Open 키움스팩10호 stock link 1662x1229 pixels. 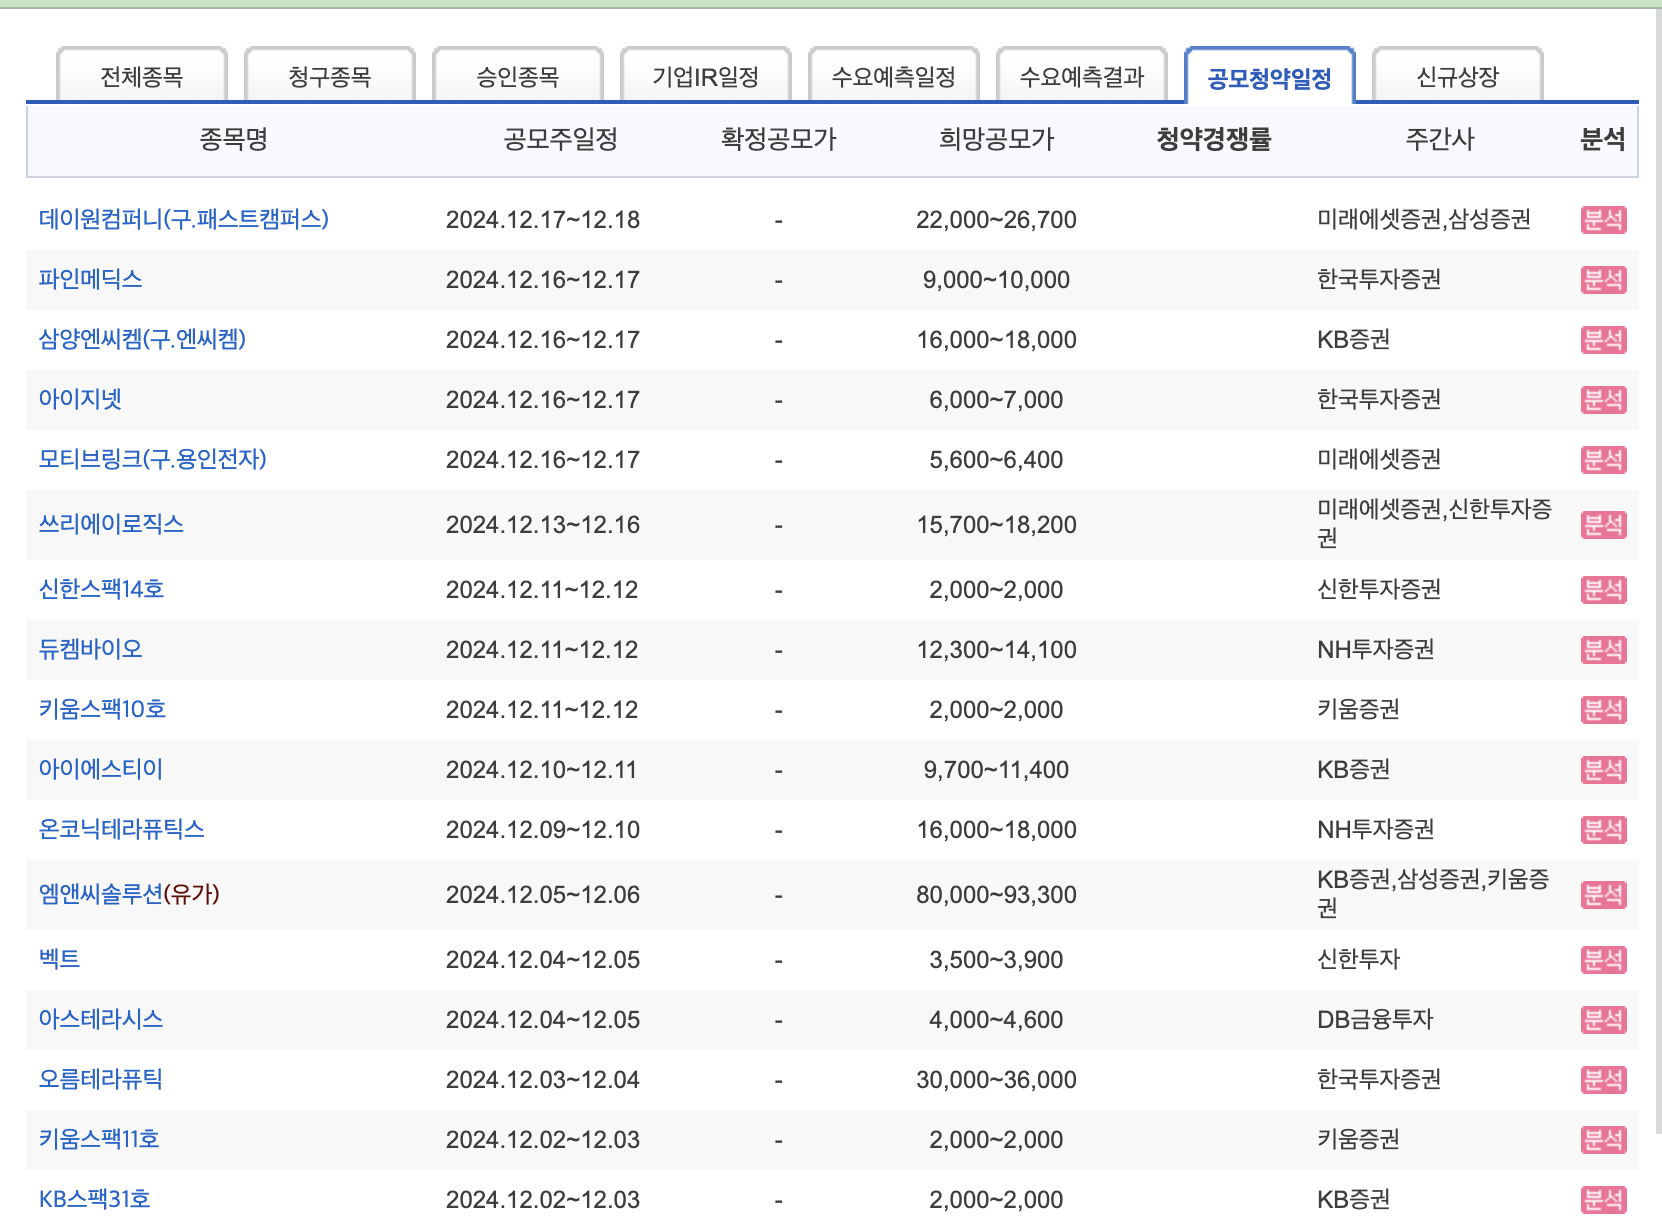(x=102, y=709)
